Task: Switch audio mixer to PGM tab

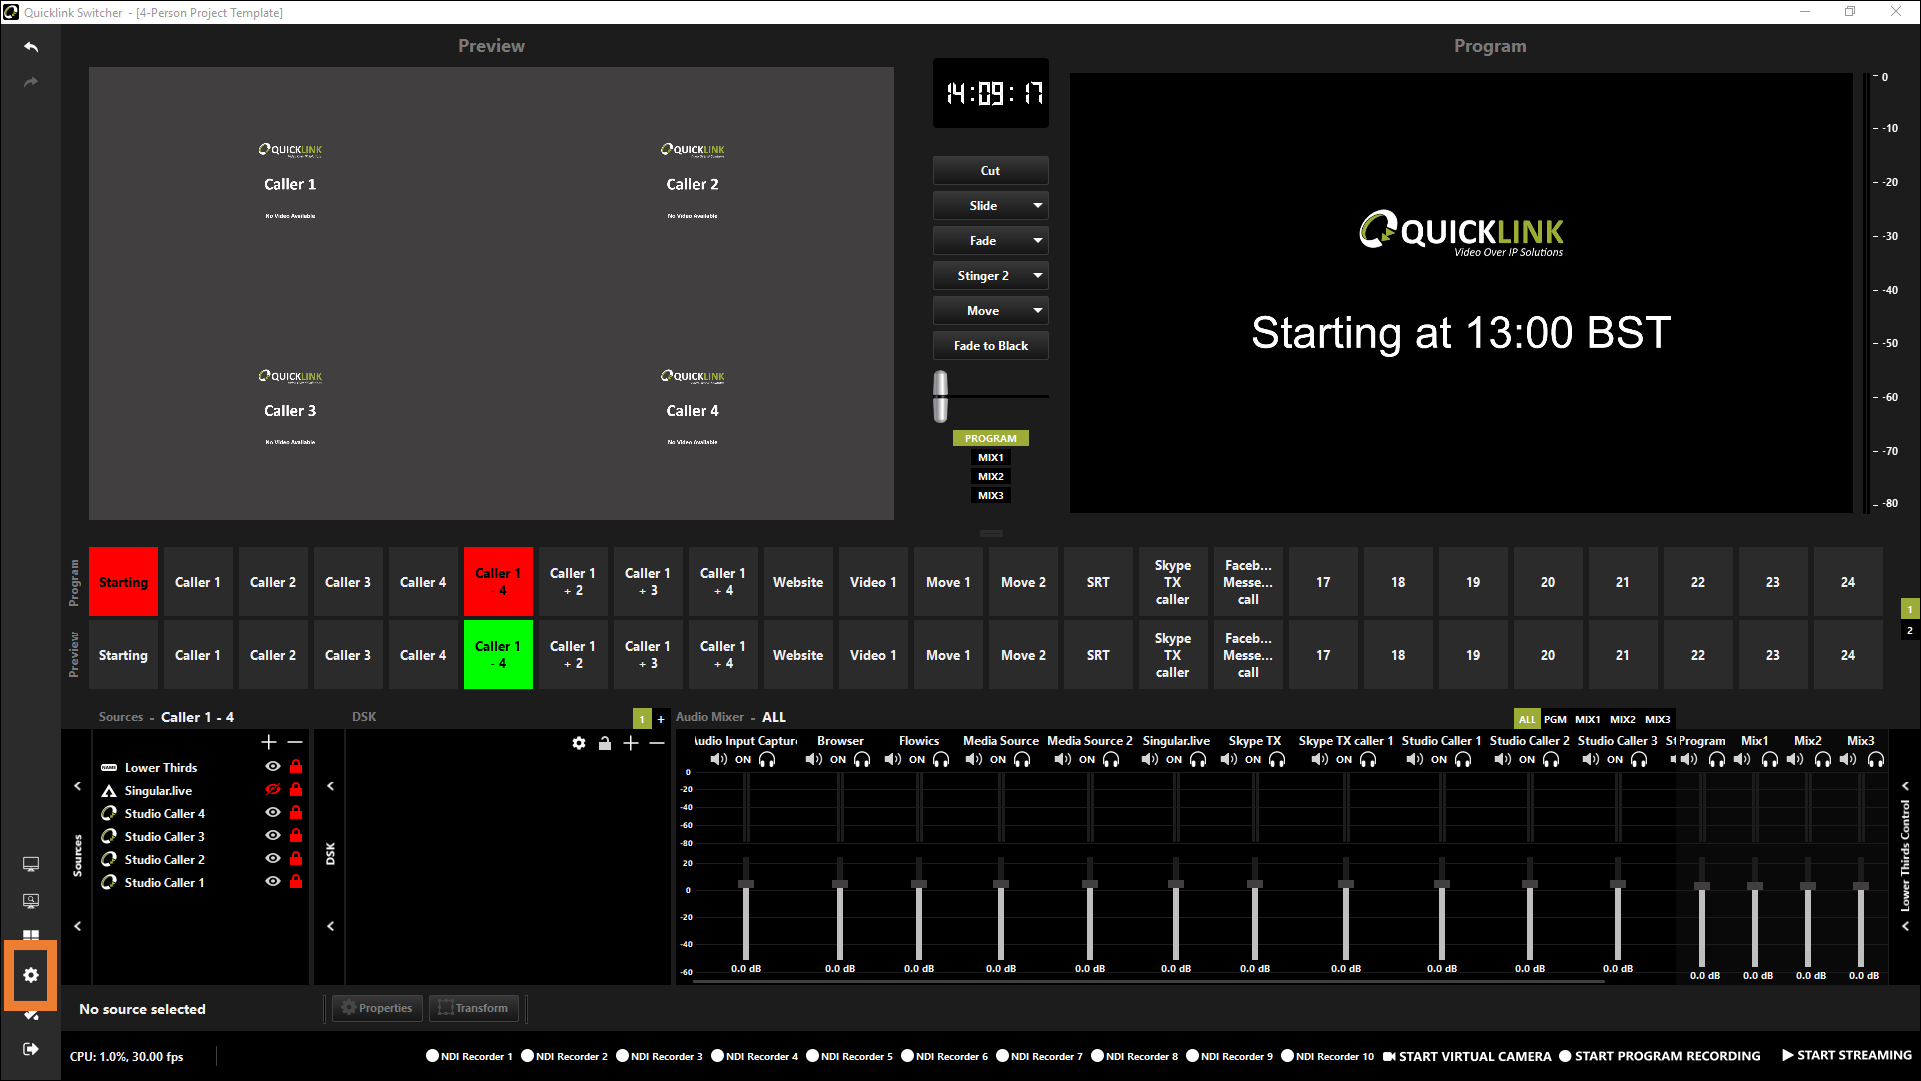Action: (x=1555, y=719)
